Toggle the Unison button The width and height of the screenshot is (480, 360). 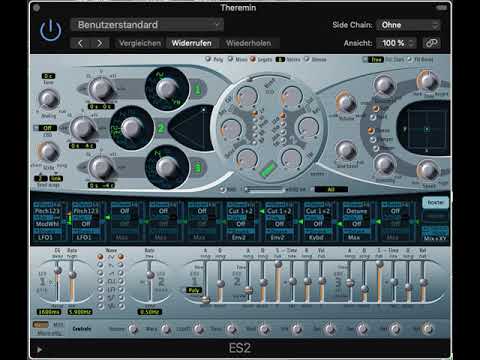pos(307,59)
